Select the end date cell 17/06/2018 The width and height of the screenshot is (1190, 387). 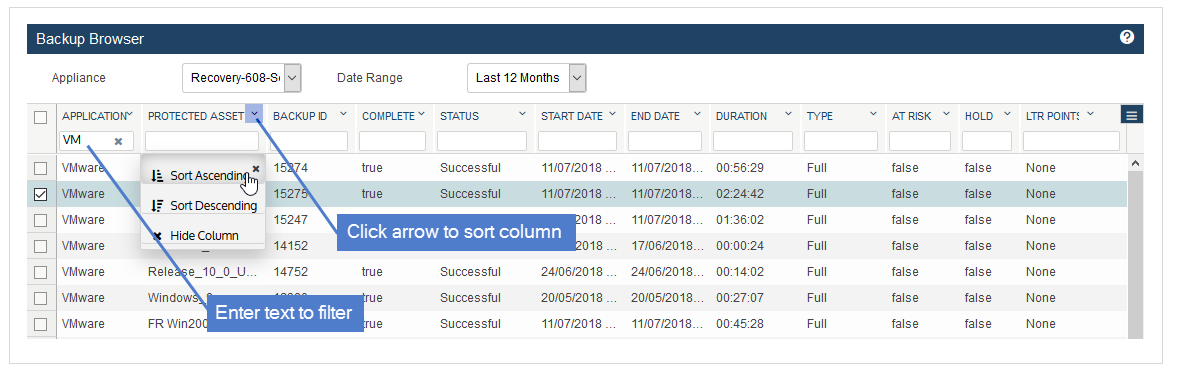point(668,246)
